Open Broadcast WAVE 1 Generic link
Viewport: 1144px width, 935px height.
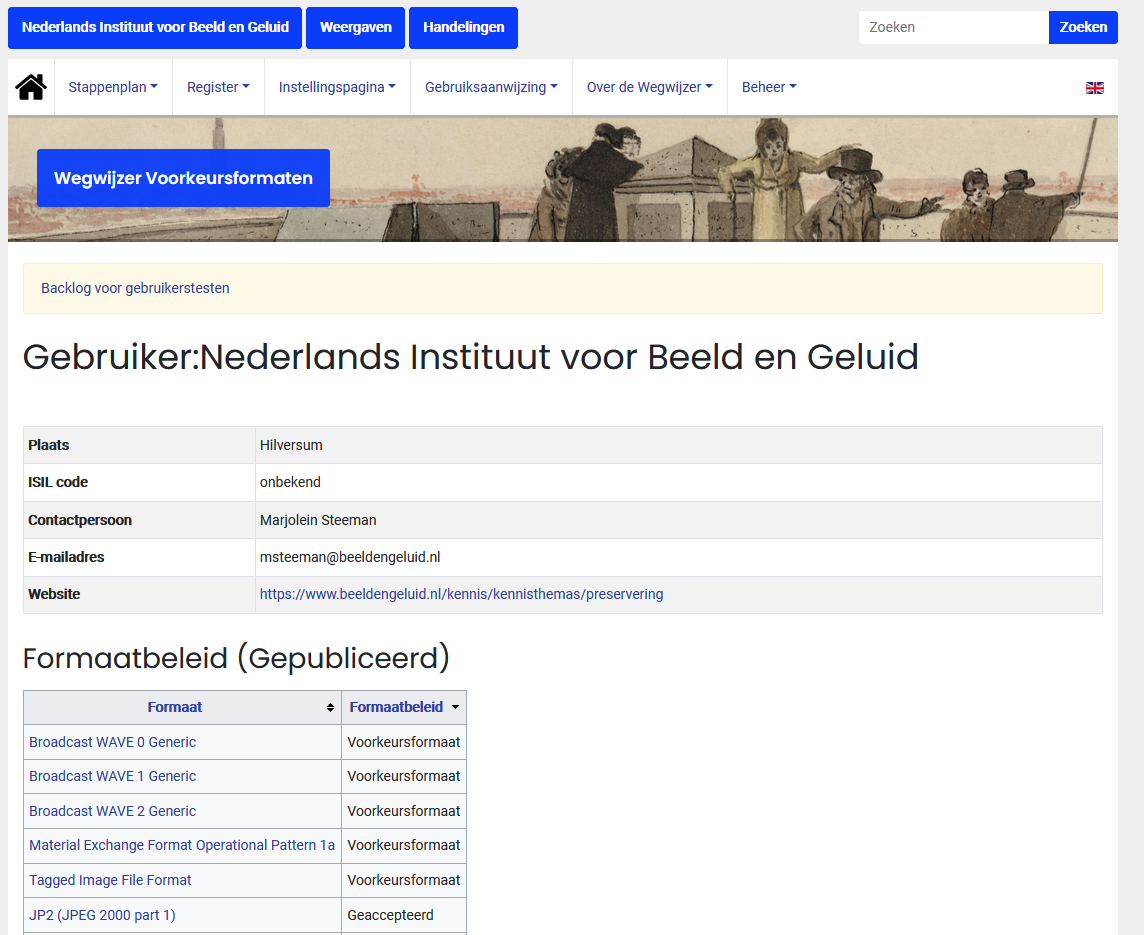(112, 776)
